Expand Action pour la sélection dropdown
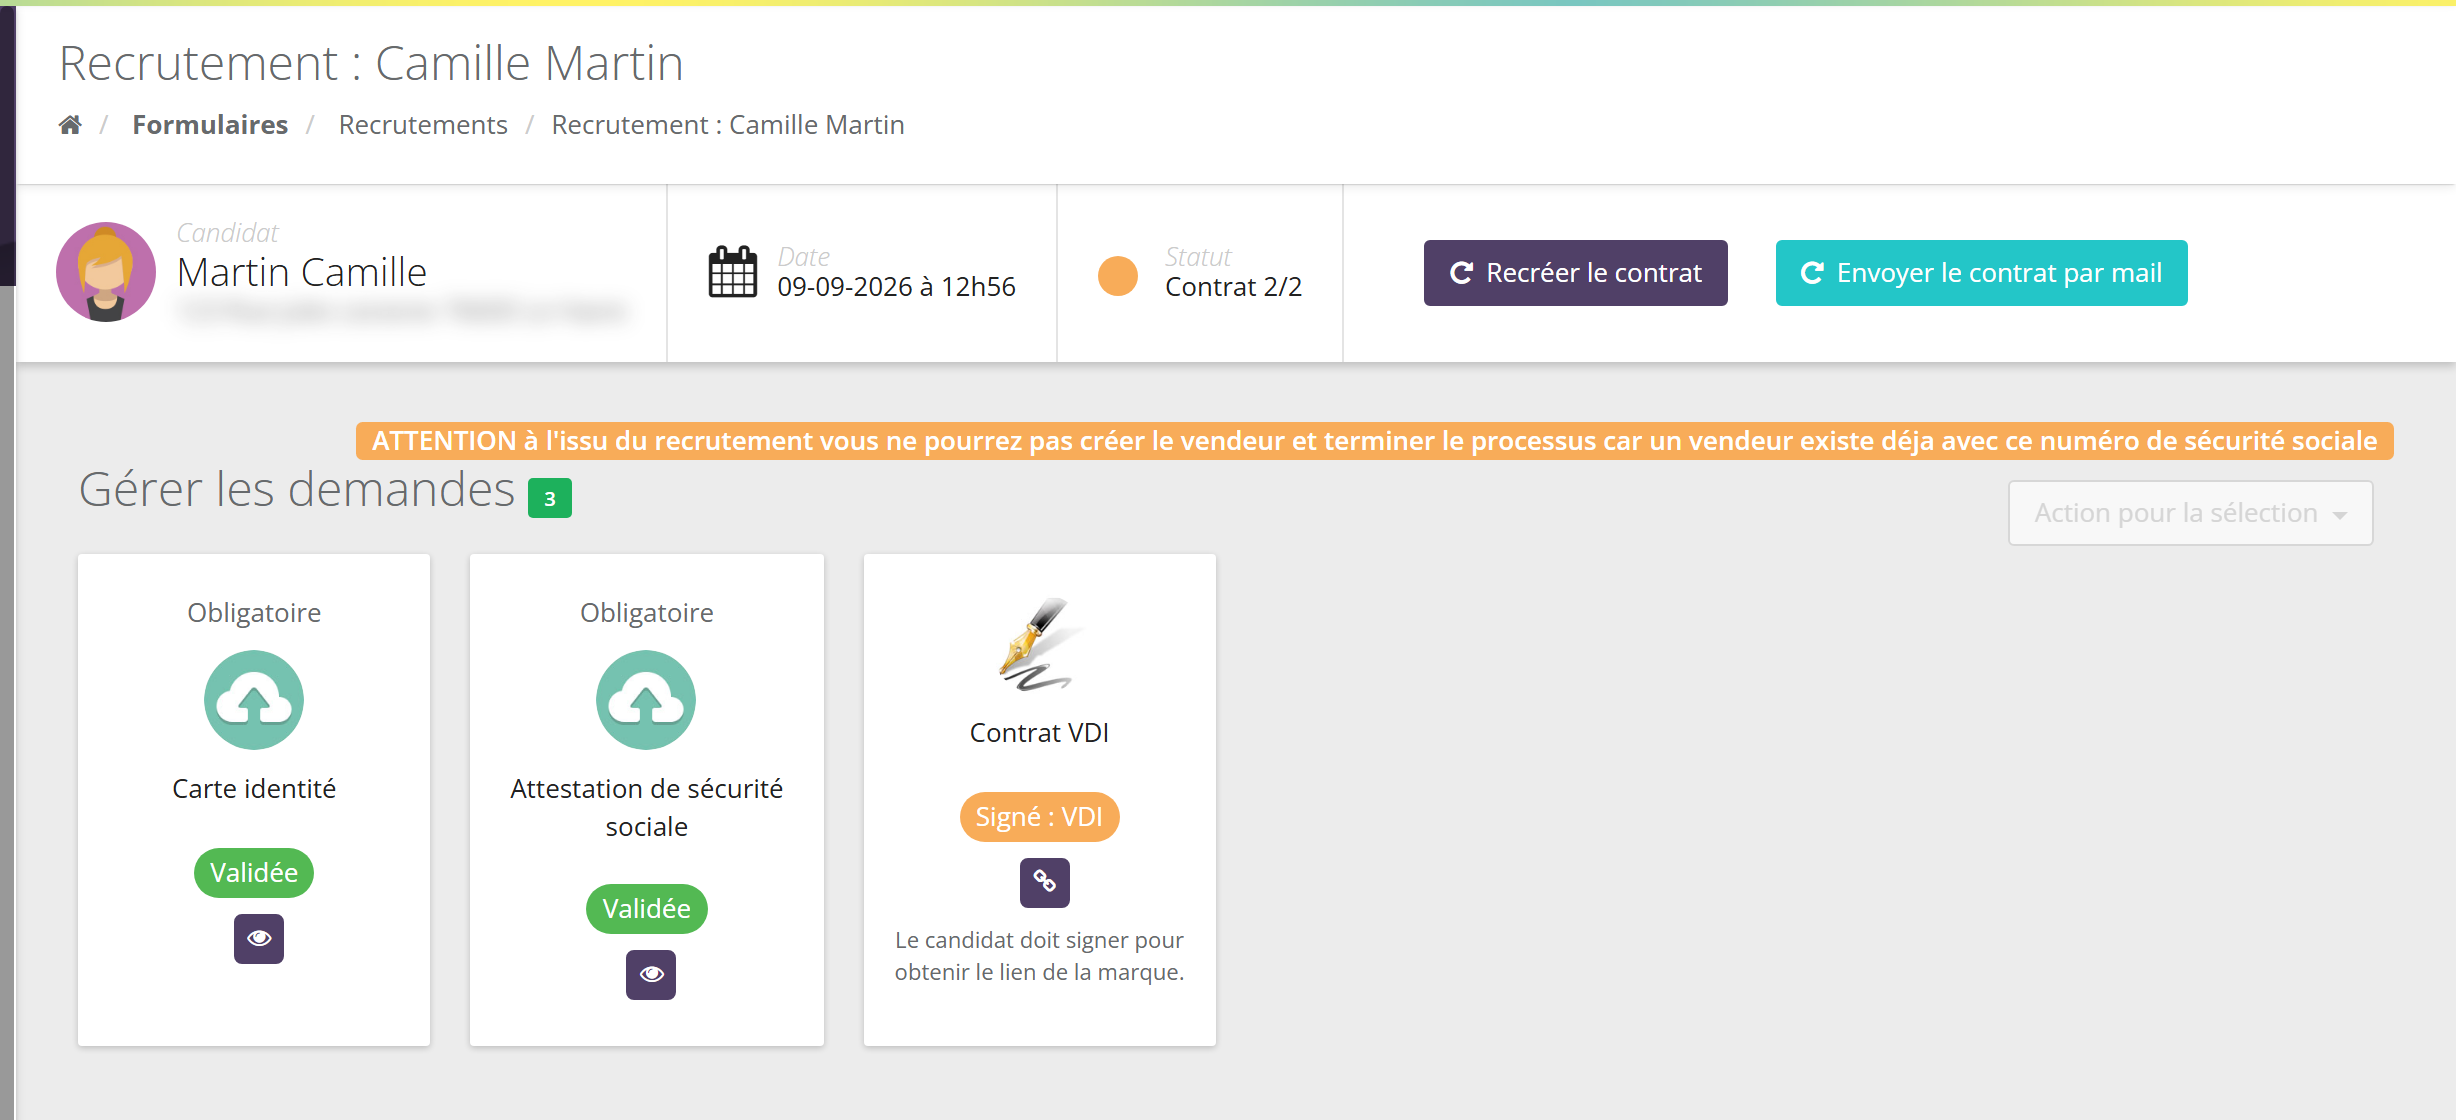Image resolution: width=2456 pixels, height=1120 pixels. [2191, 513]
